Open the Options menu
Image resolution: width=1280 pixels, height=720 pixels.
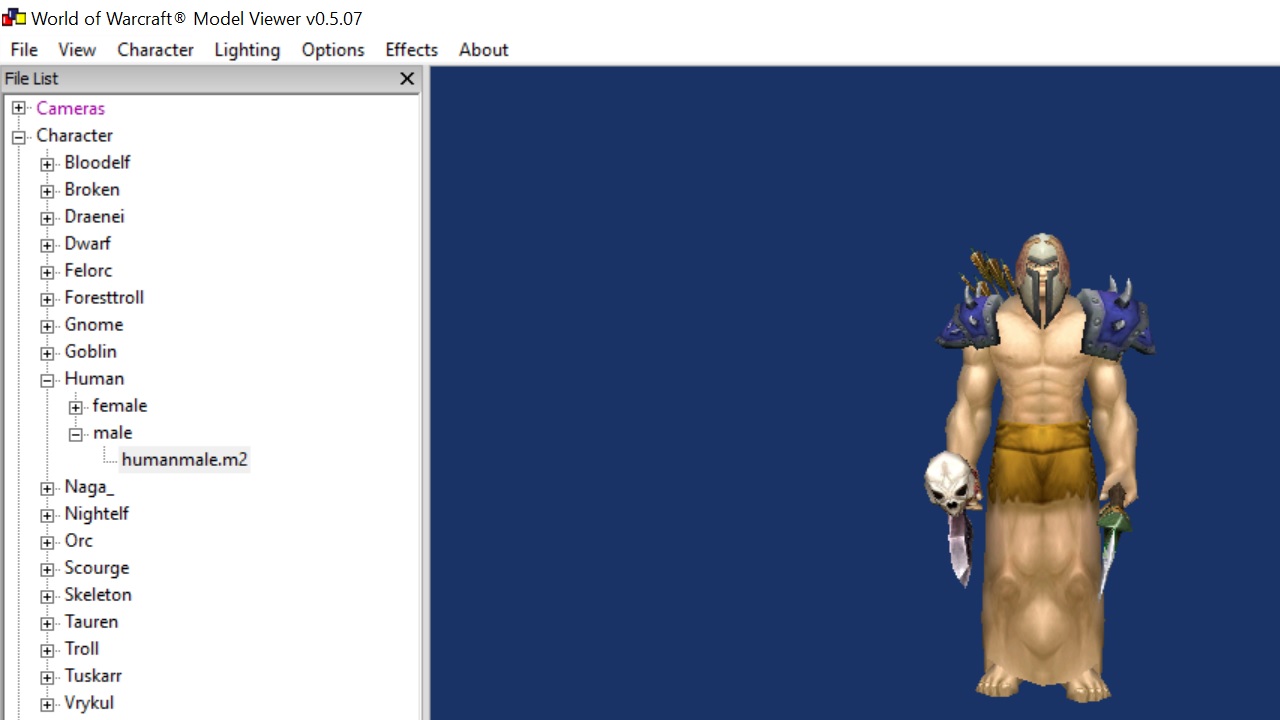pos(333,49)
